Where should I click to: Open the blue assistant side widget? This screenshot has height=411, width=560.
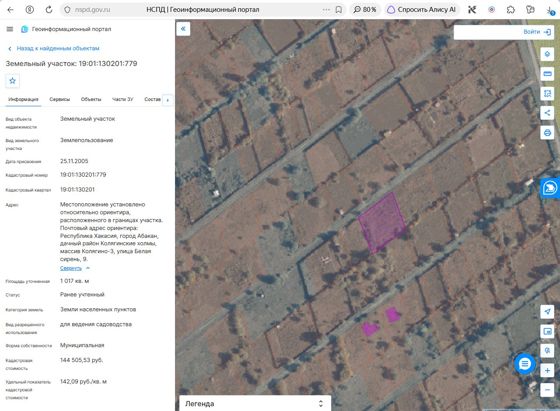click(x=550, y=188)
